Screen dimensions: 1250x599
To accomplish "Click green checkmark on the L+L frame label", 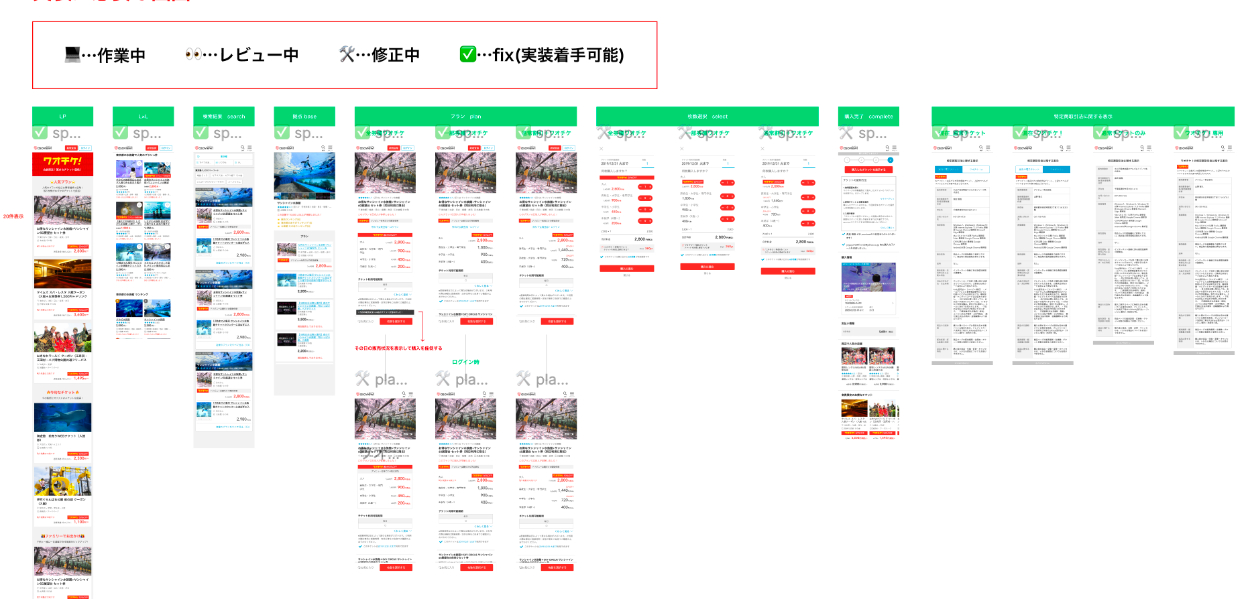I will pos(122,133).
